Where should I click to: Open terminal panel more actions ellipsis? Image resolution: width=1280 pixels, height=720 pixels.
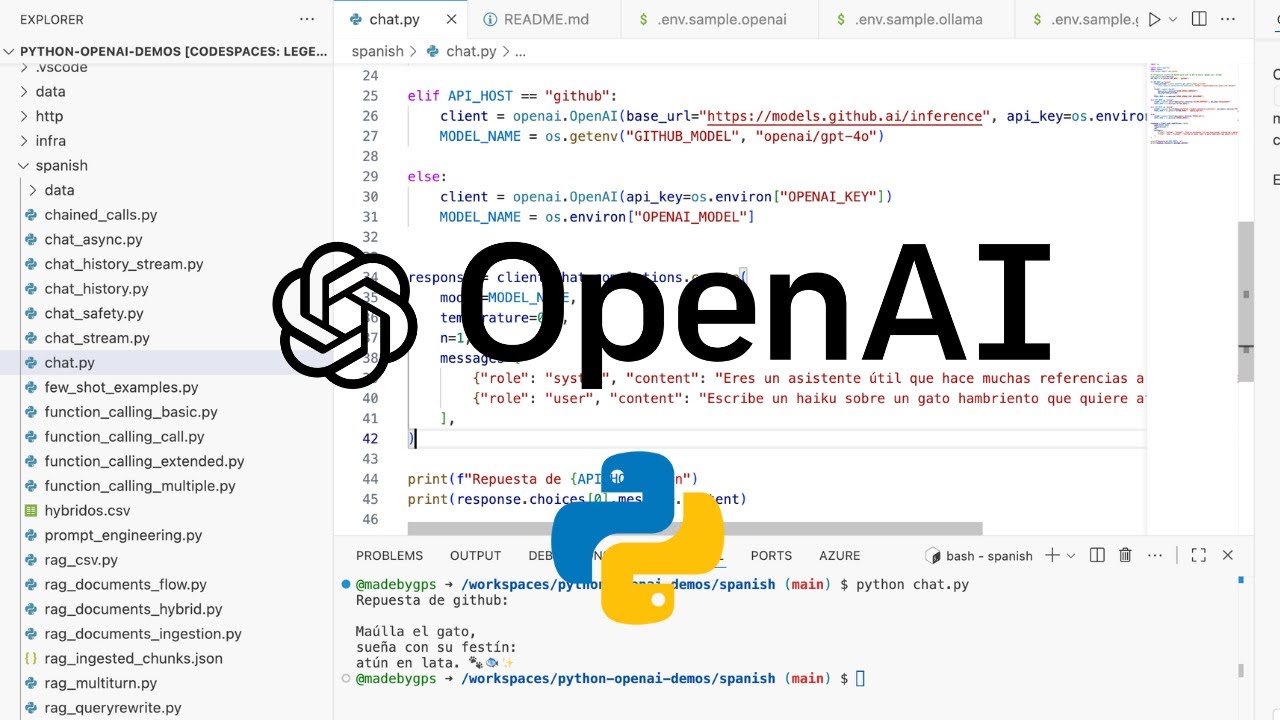pos(1156,555)
